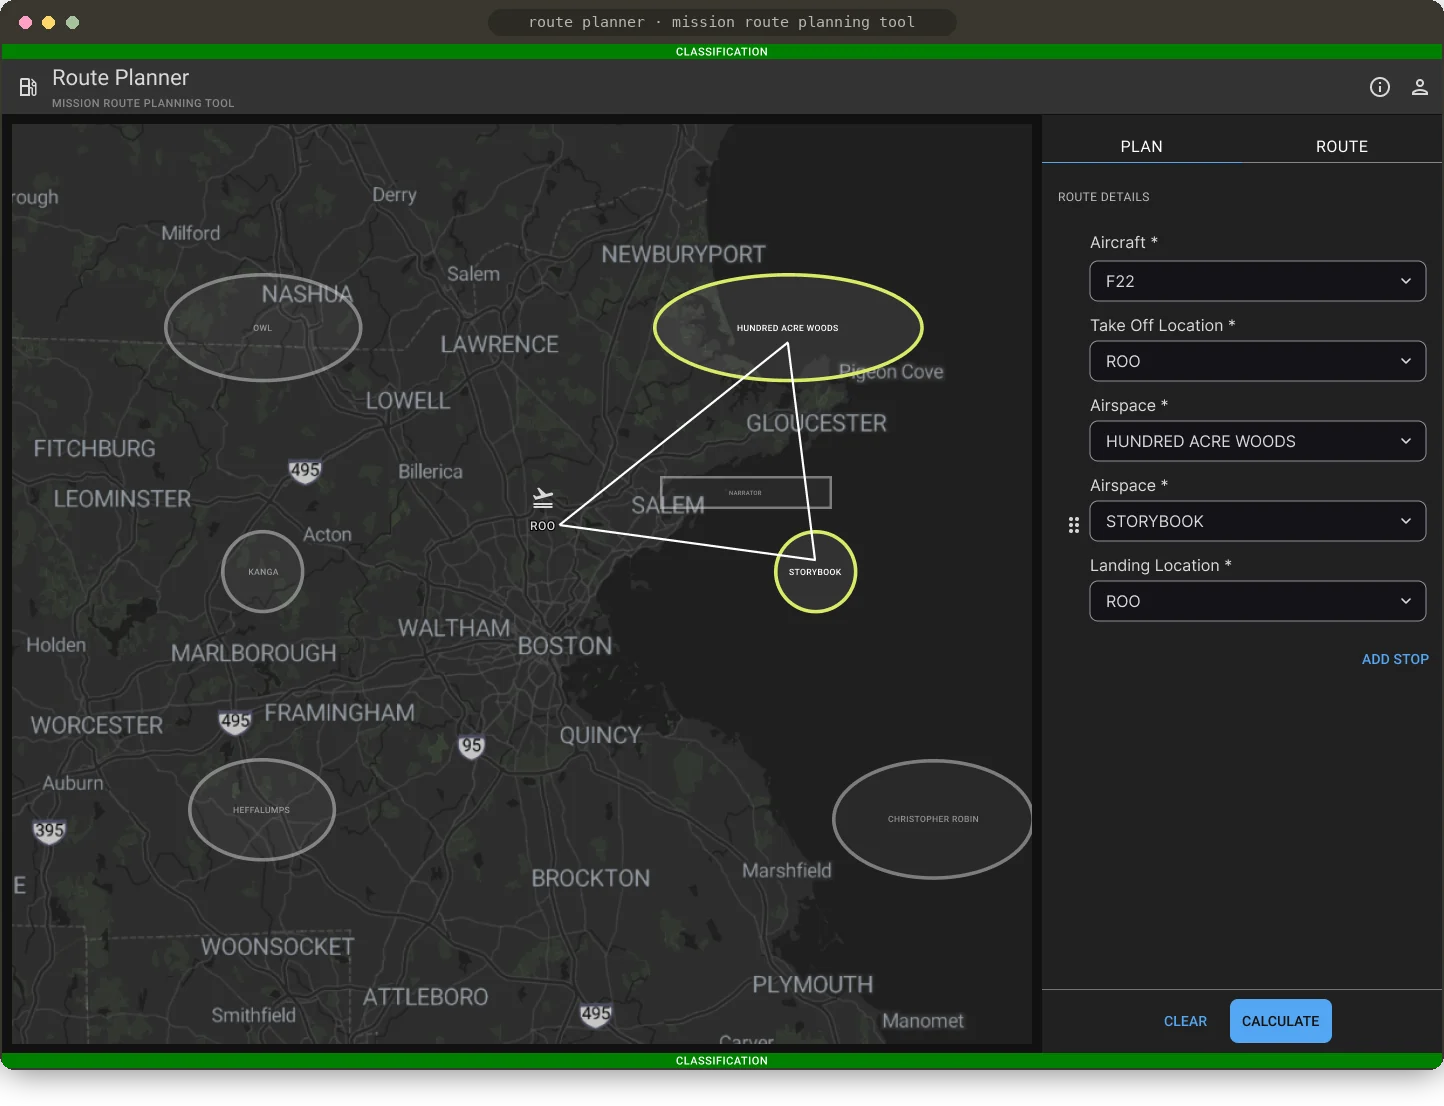Select the OWL airspace ellipse on map

[x=263, y=327]
